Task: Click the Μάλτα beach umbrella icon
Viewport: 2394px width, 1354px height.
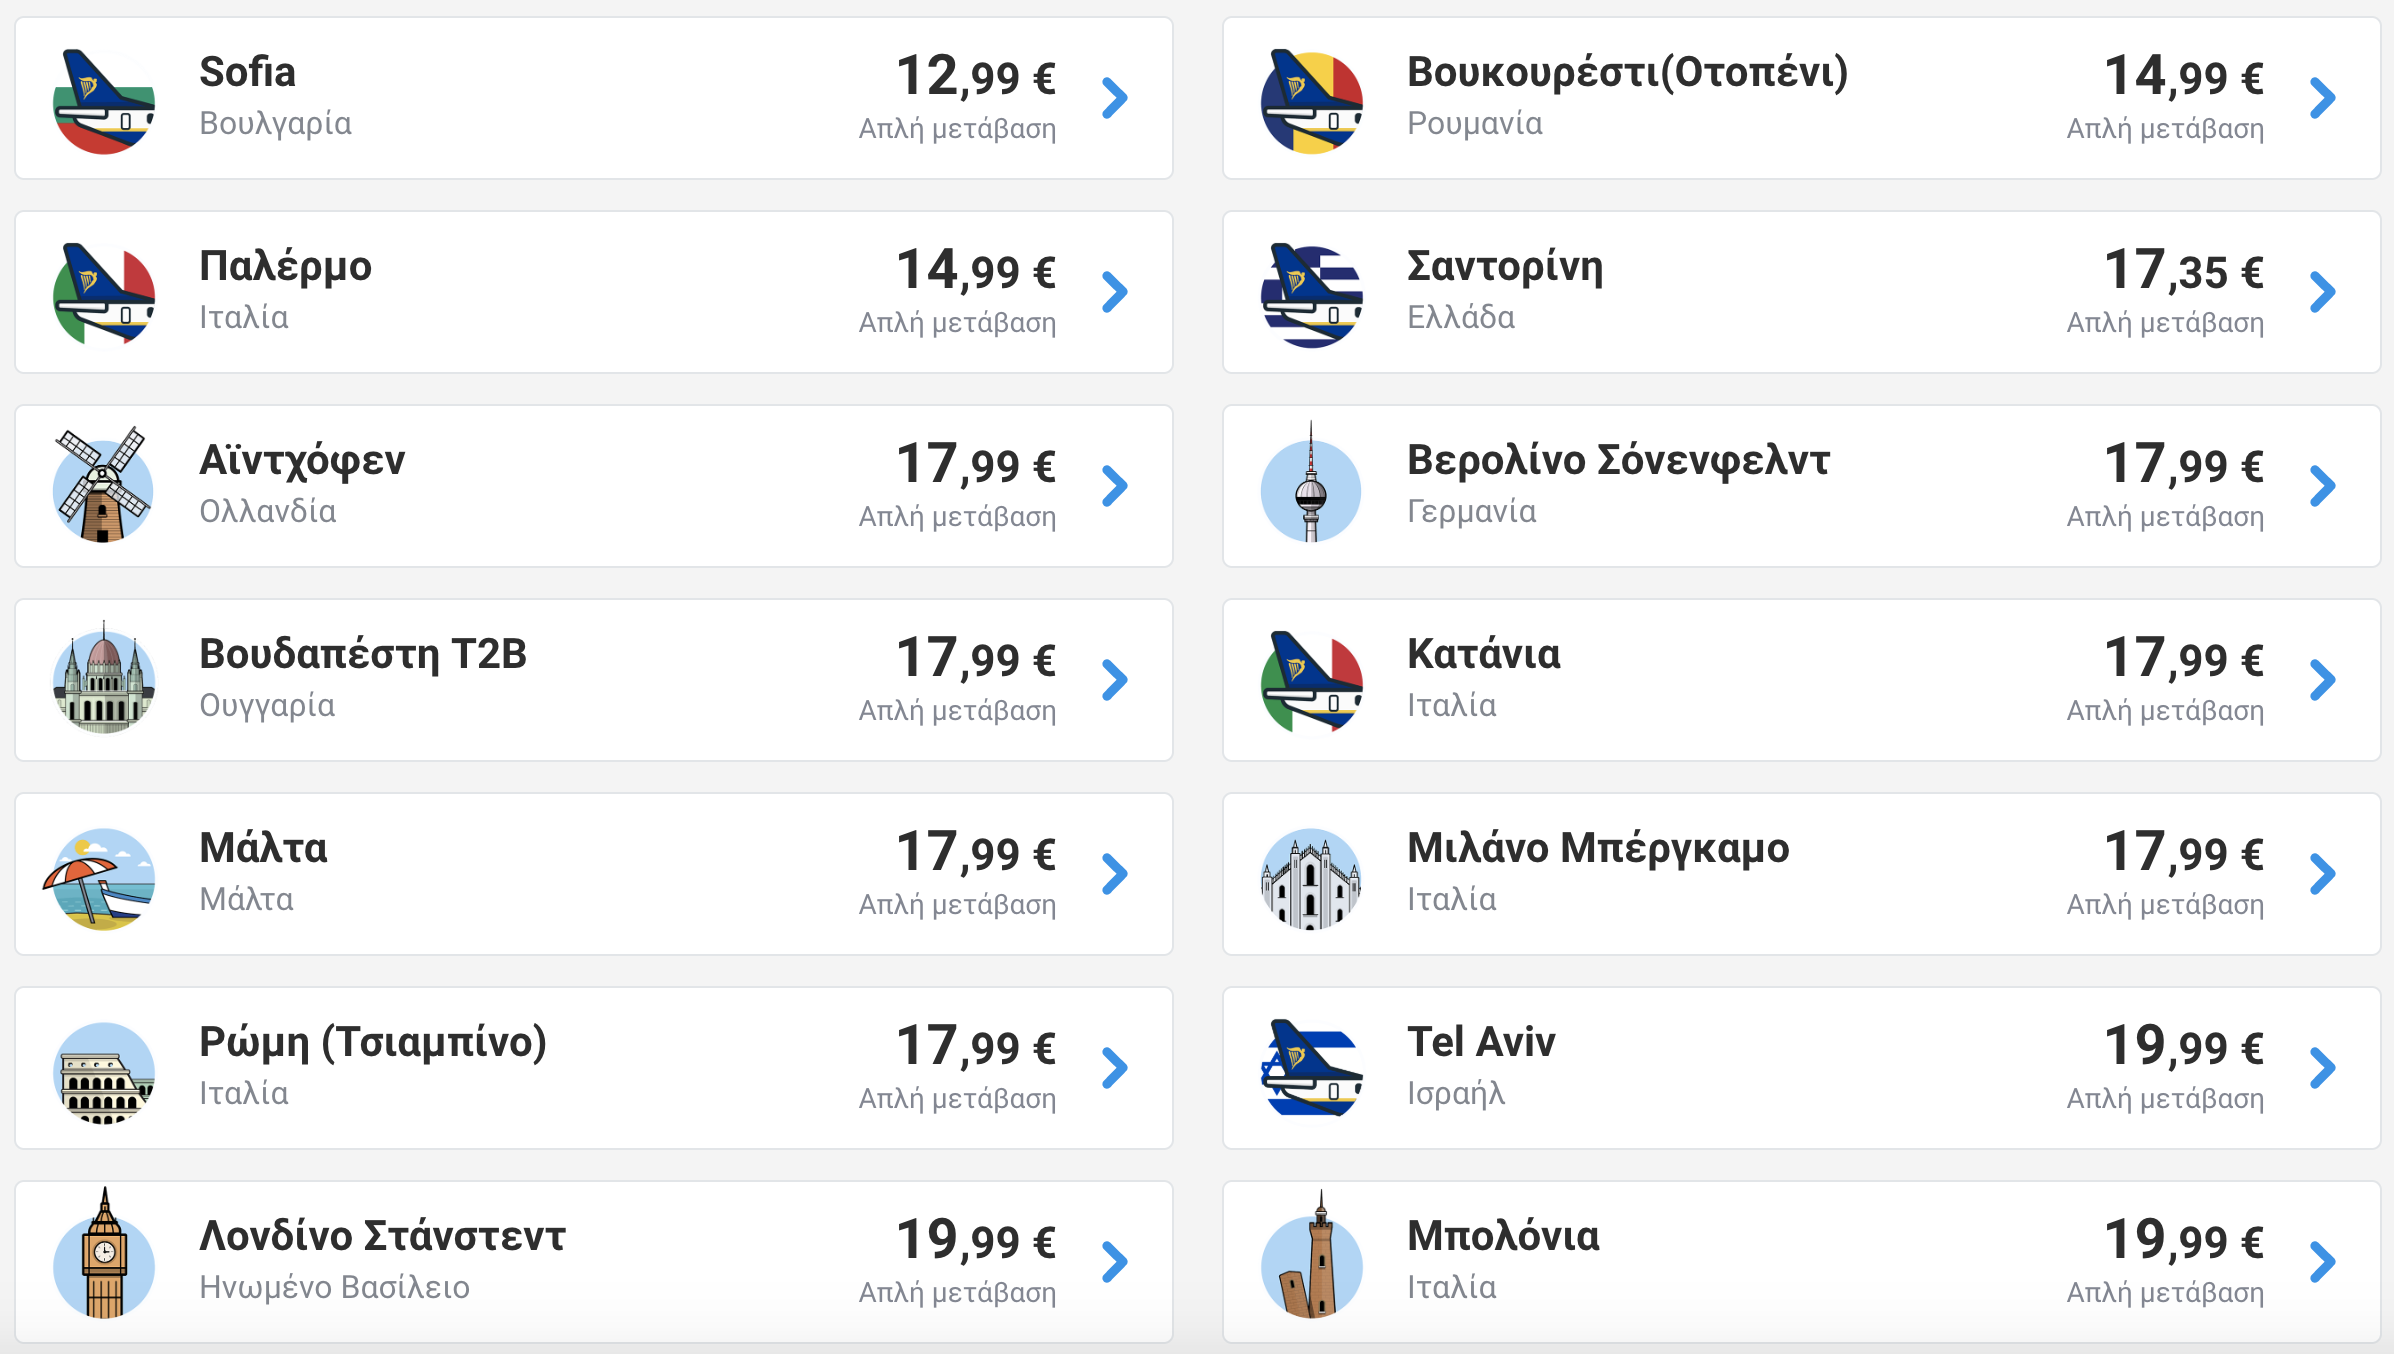Action: coord(100,878)
